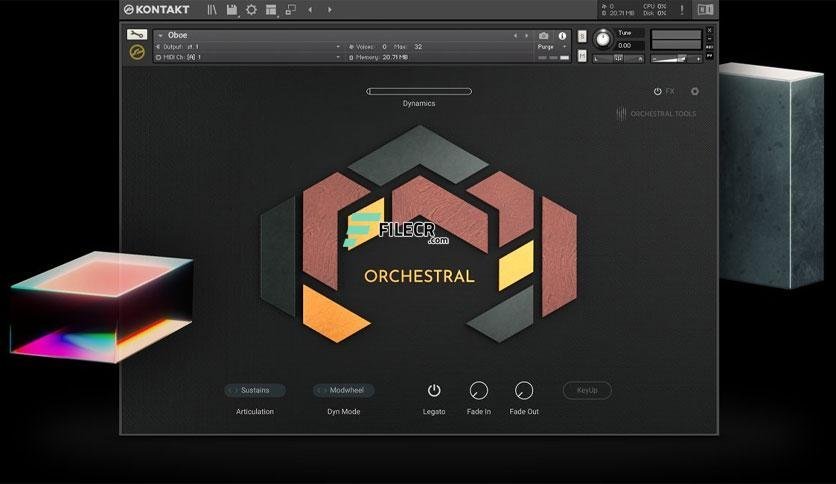Viewport: 836px width, 484px height.
Task: Click the CPU 0% meter readout
Action: (x=655, y=6)
